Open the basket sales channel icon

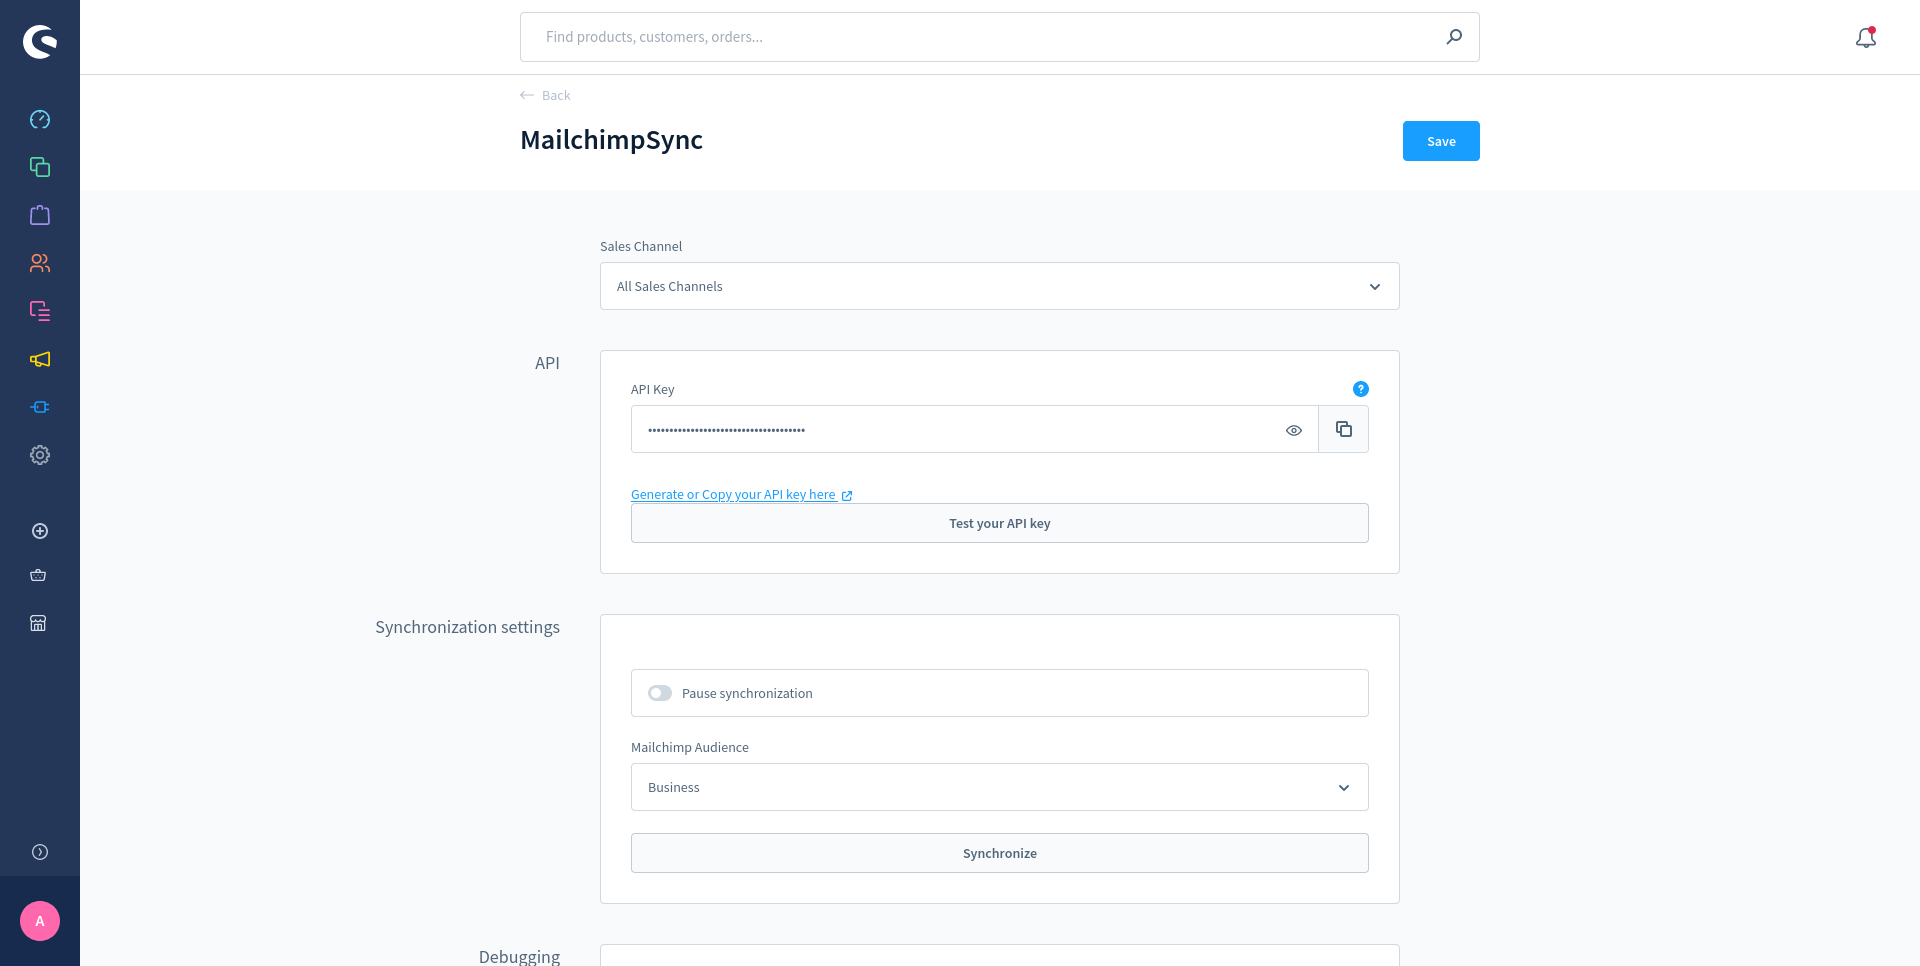[x=38, y=575]
